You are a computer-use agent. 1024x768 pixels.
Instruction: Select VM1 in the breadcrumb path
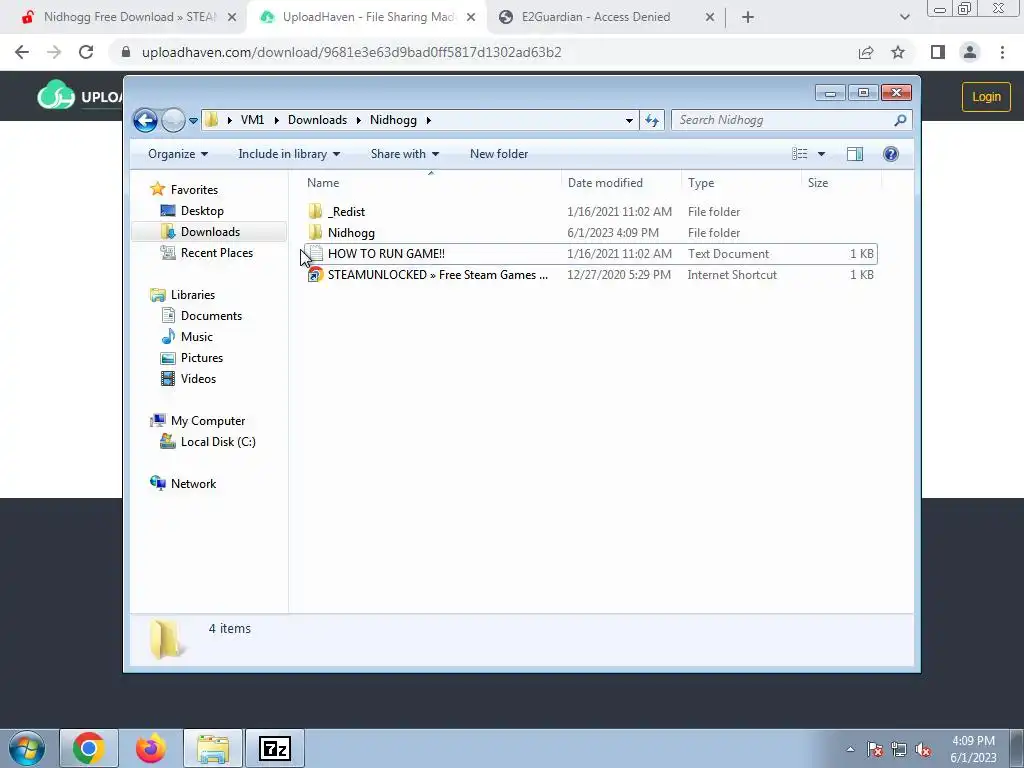pos(252,120)
